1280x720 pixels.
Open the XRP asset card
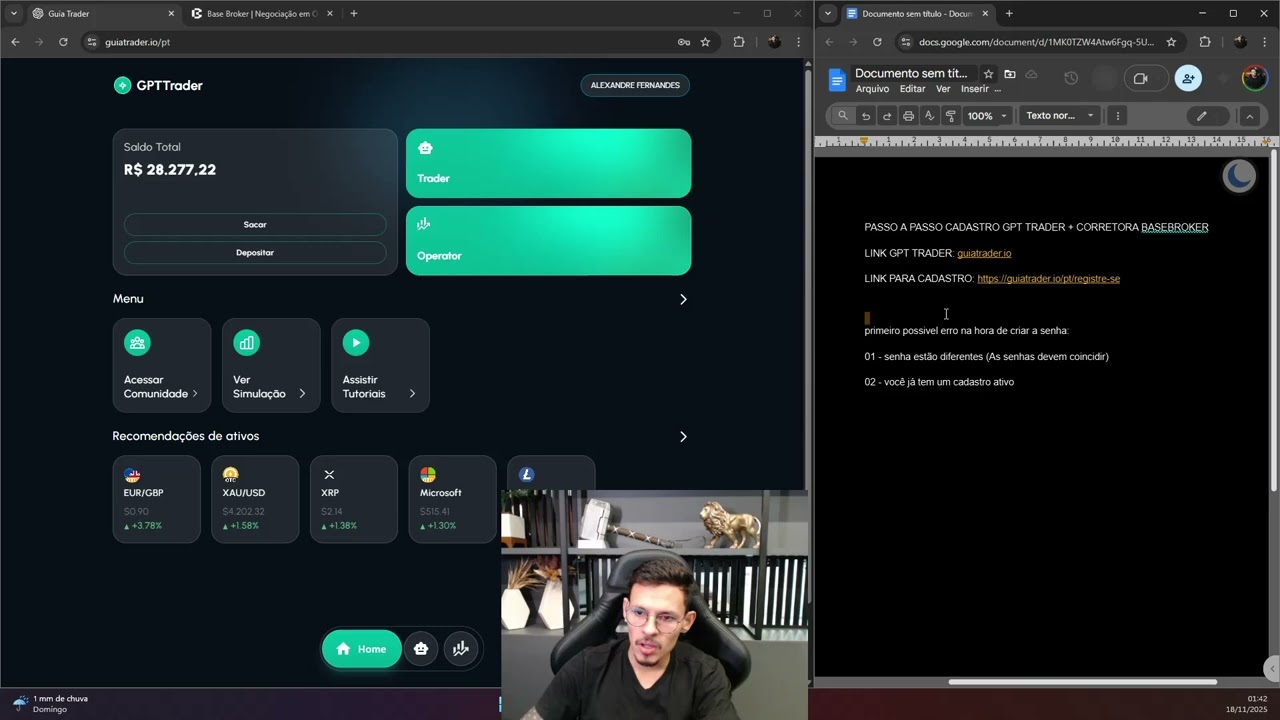pyautogui.click(x=354, y=499)
